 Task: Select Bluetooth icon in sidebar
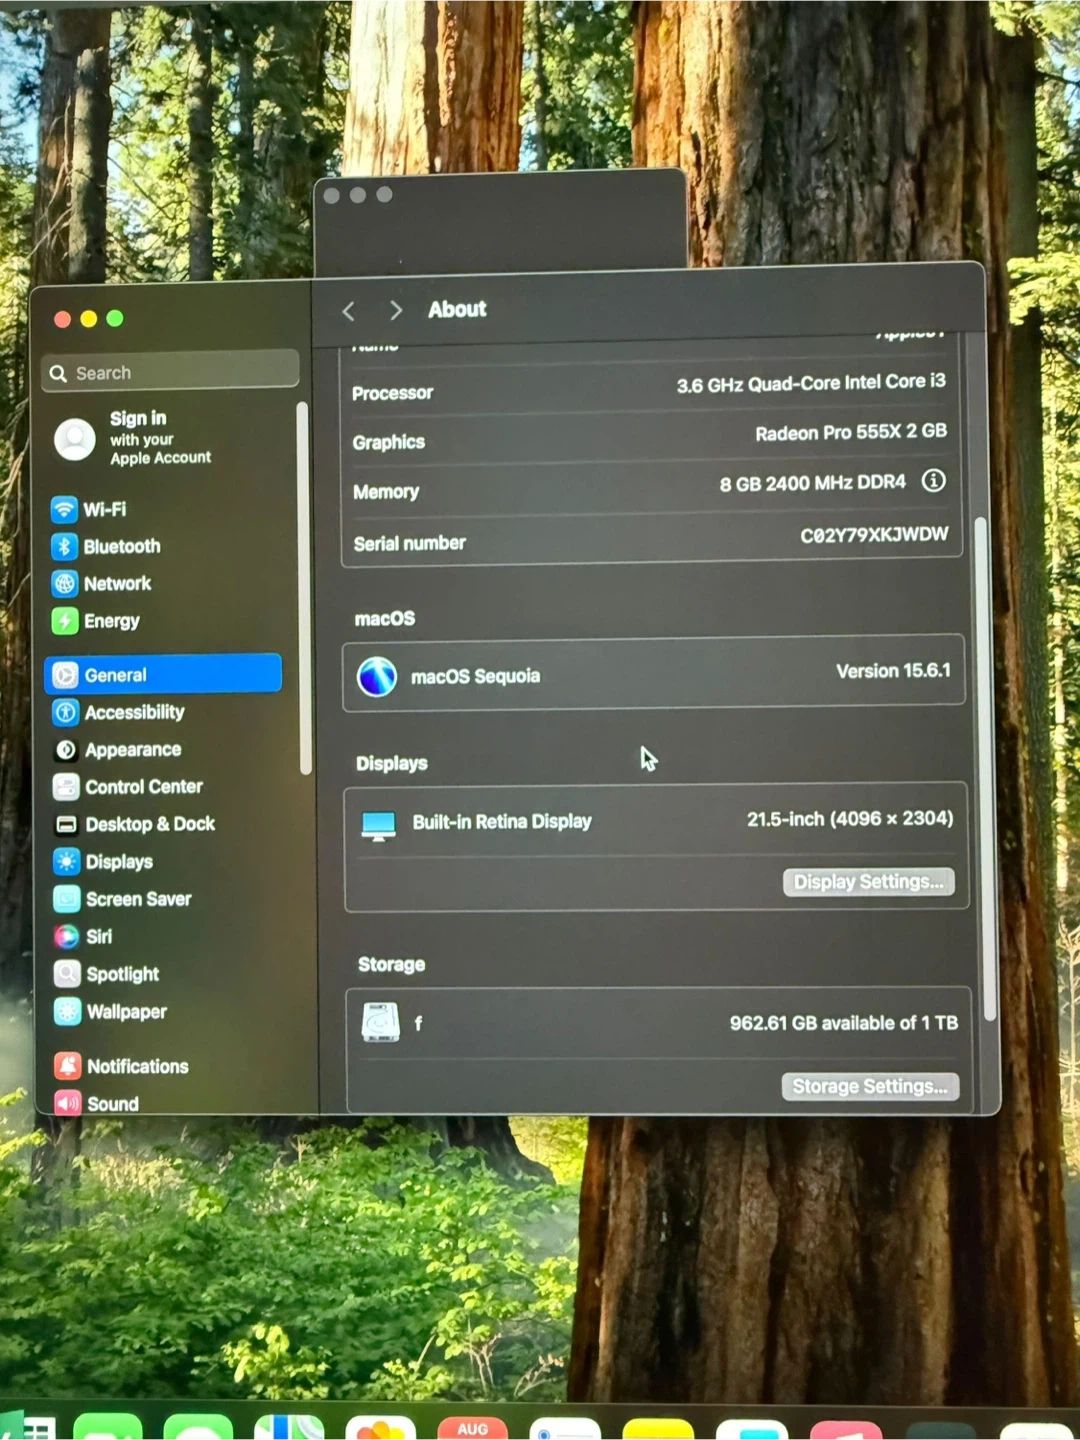point(65,546)
